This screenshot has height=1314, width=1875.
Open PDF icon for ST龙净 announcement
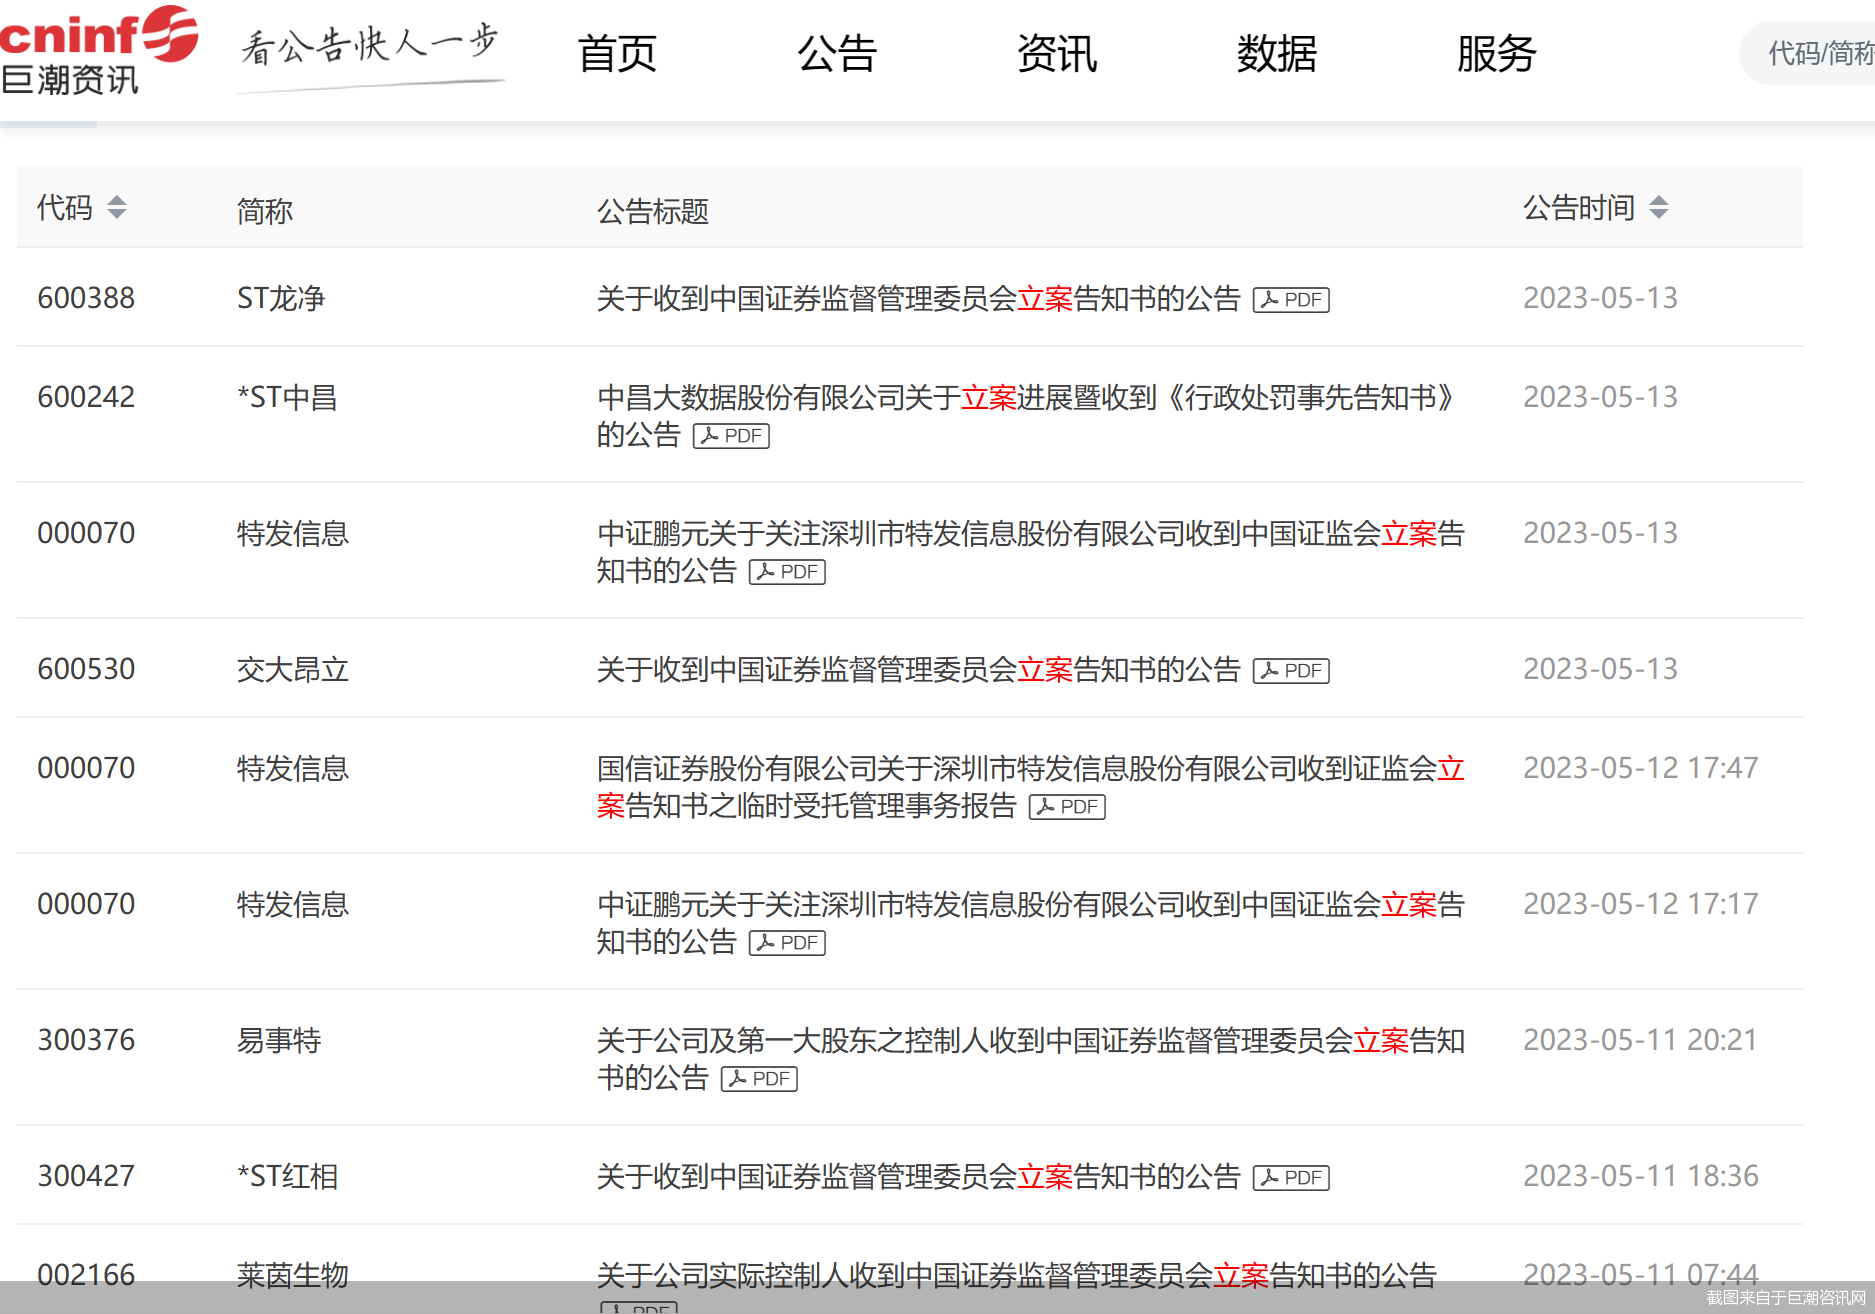tap(1291, 300)
